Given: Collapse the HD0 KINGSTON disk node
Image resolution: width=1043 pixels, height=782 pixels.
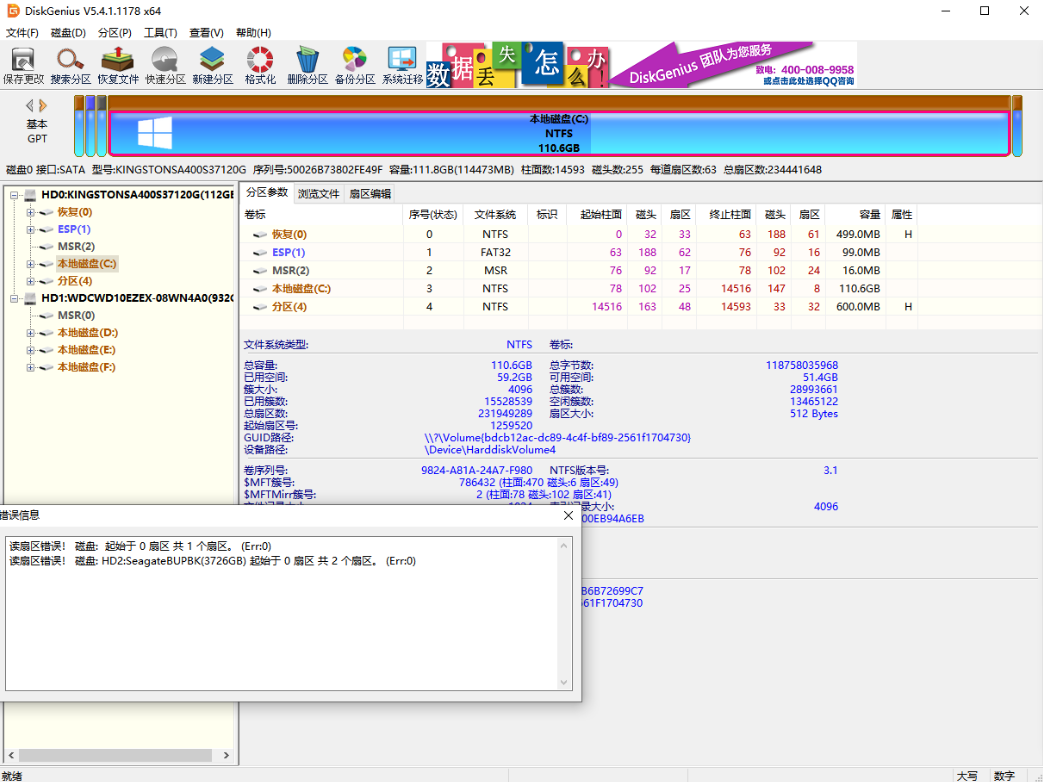Looking at the screenshot, I should click(x=13, y=196).
